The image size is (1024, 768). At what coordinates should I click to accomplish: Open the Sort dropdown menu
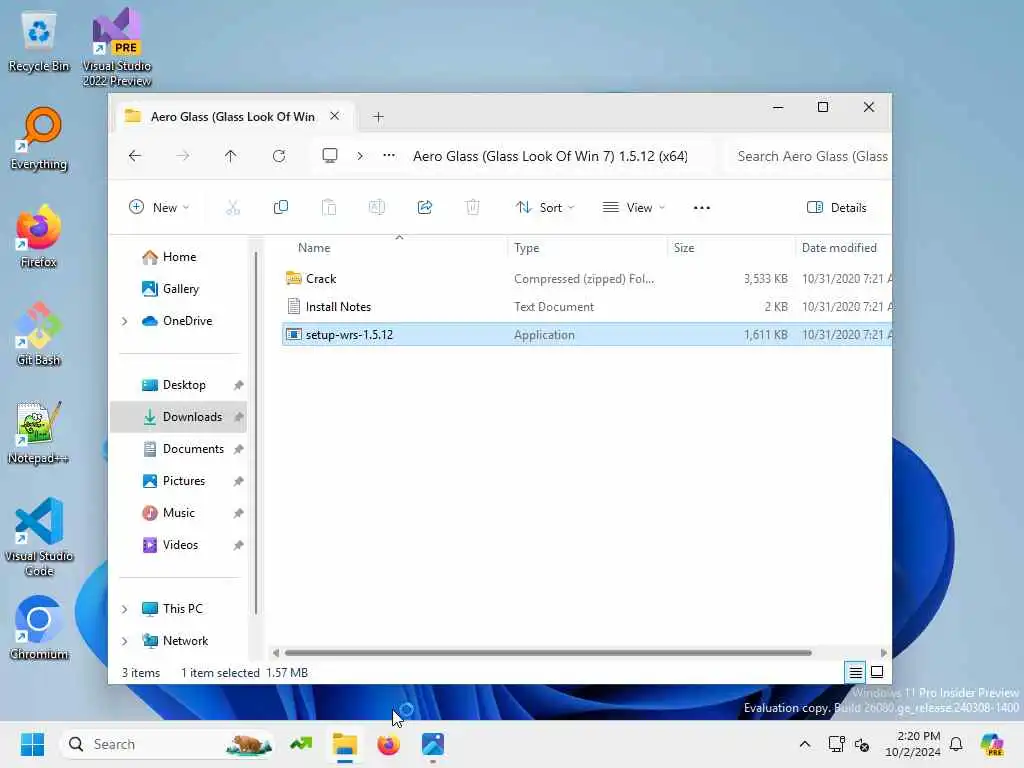click(x=544, y=208)
